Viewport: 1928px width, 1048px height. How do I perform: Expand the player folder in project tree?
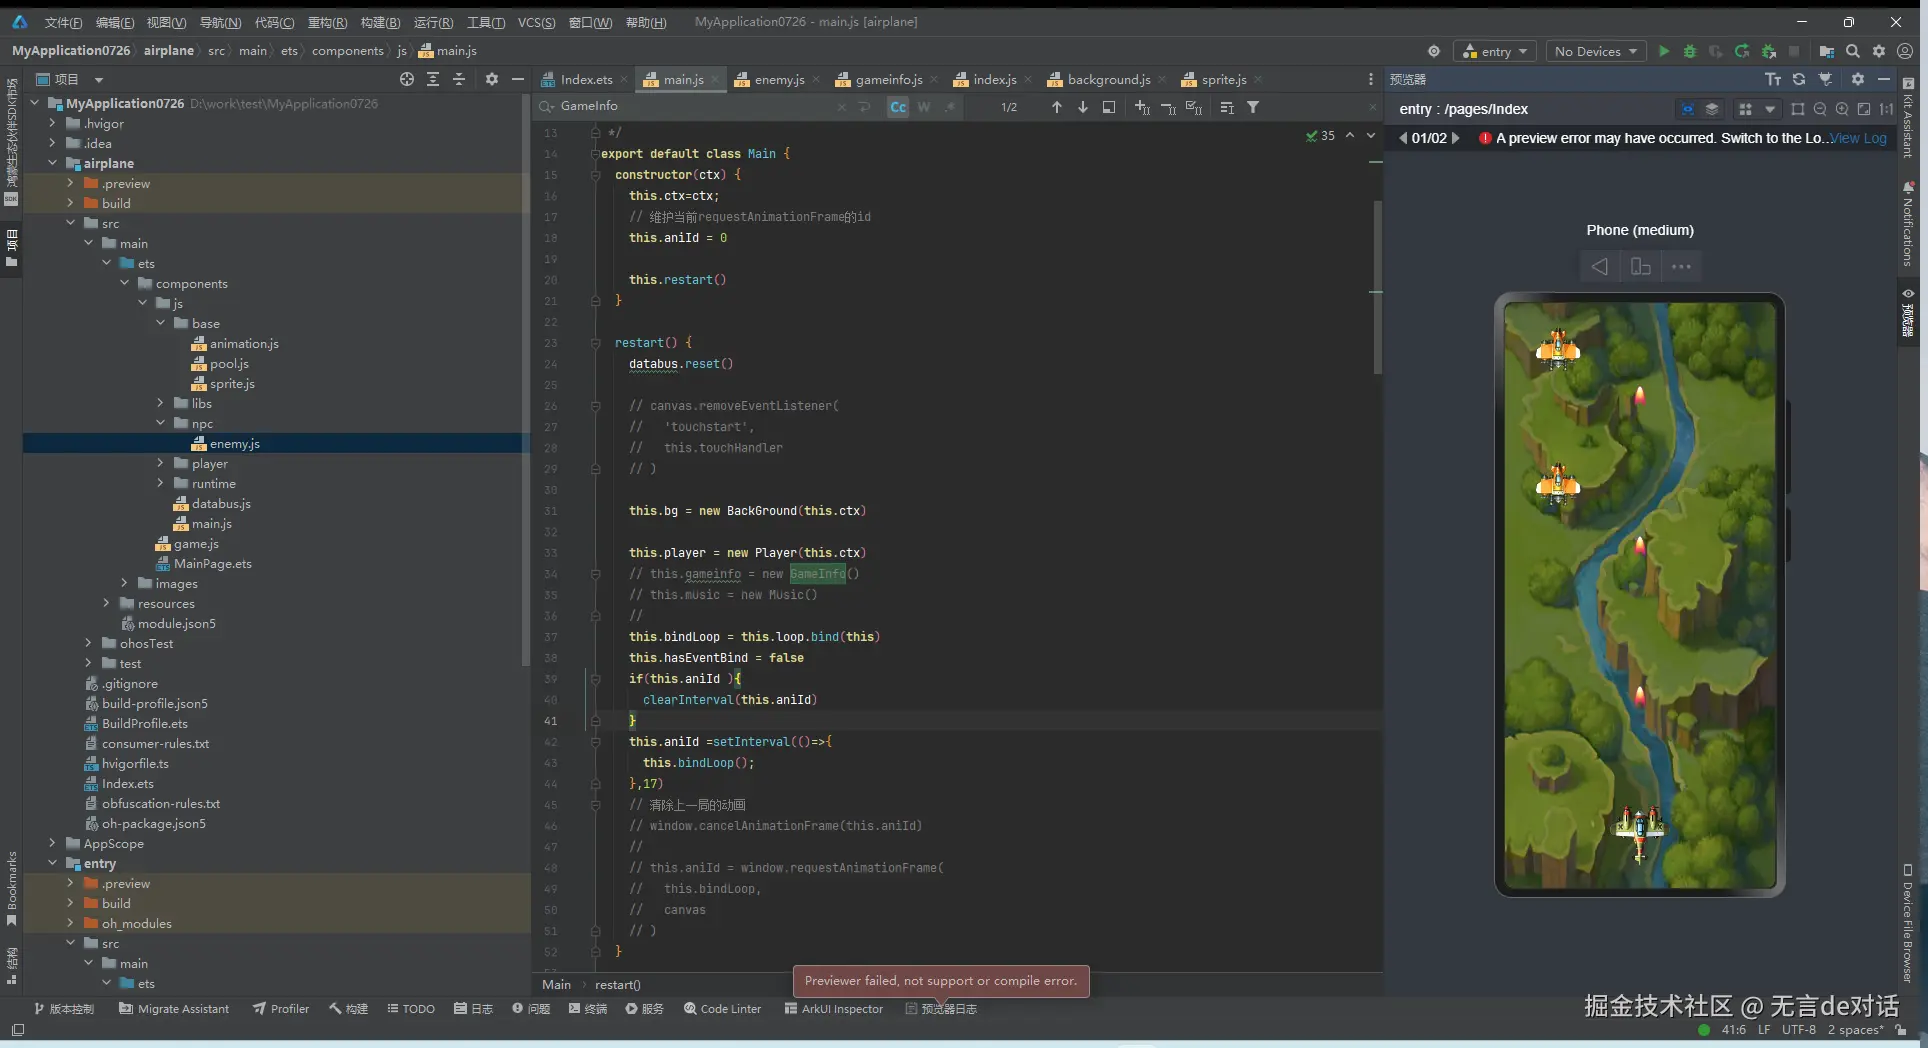tap(160, 463)
